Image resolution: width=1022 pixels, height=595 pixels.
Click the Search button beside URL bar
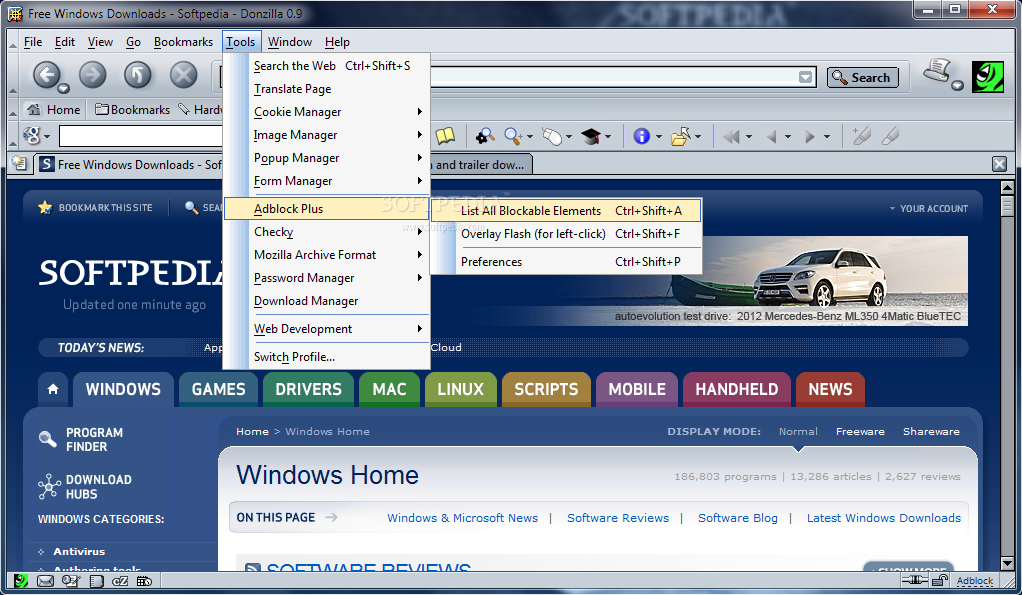pyautogui.click(x=863, y=77)
